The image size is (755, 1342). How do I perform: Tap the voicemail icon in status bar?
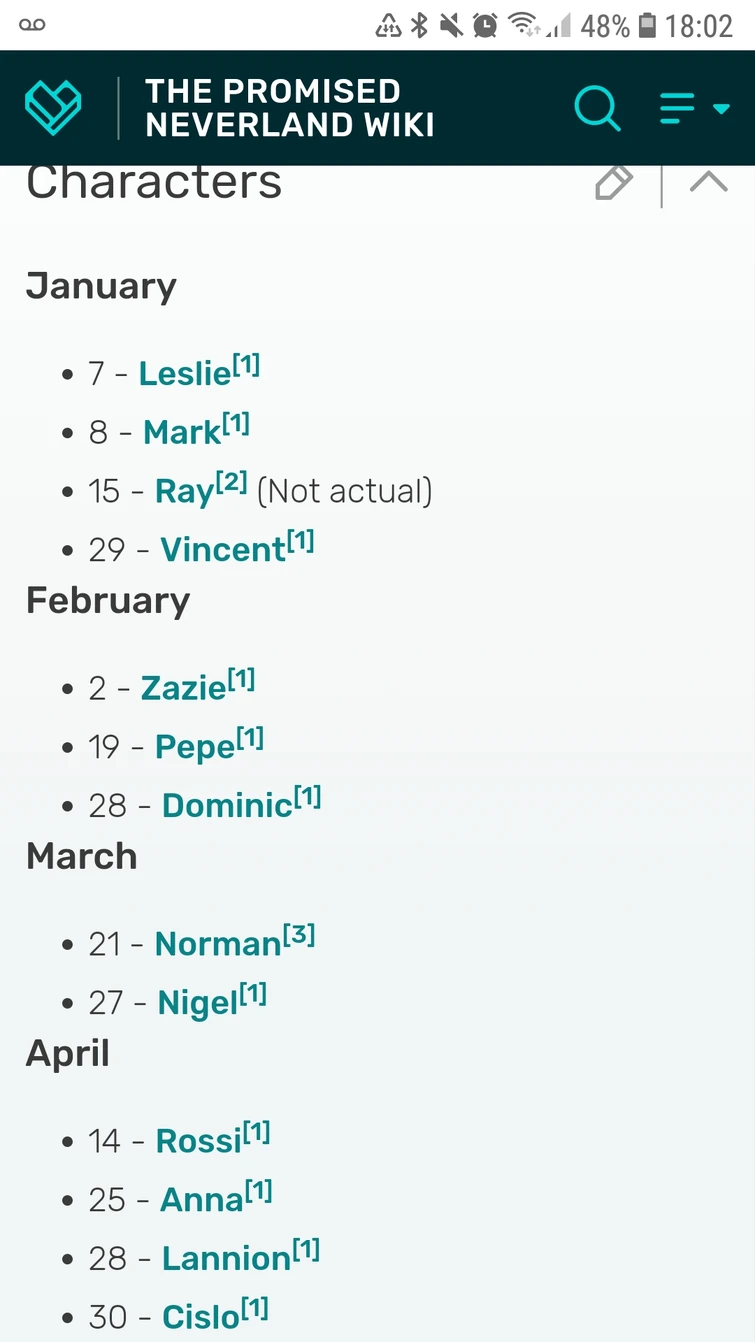pyautogui.click(x=32, y=25)
